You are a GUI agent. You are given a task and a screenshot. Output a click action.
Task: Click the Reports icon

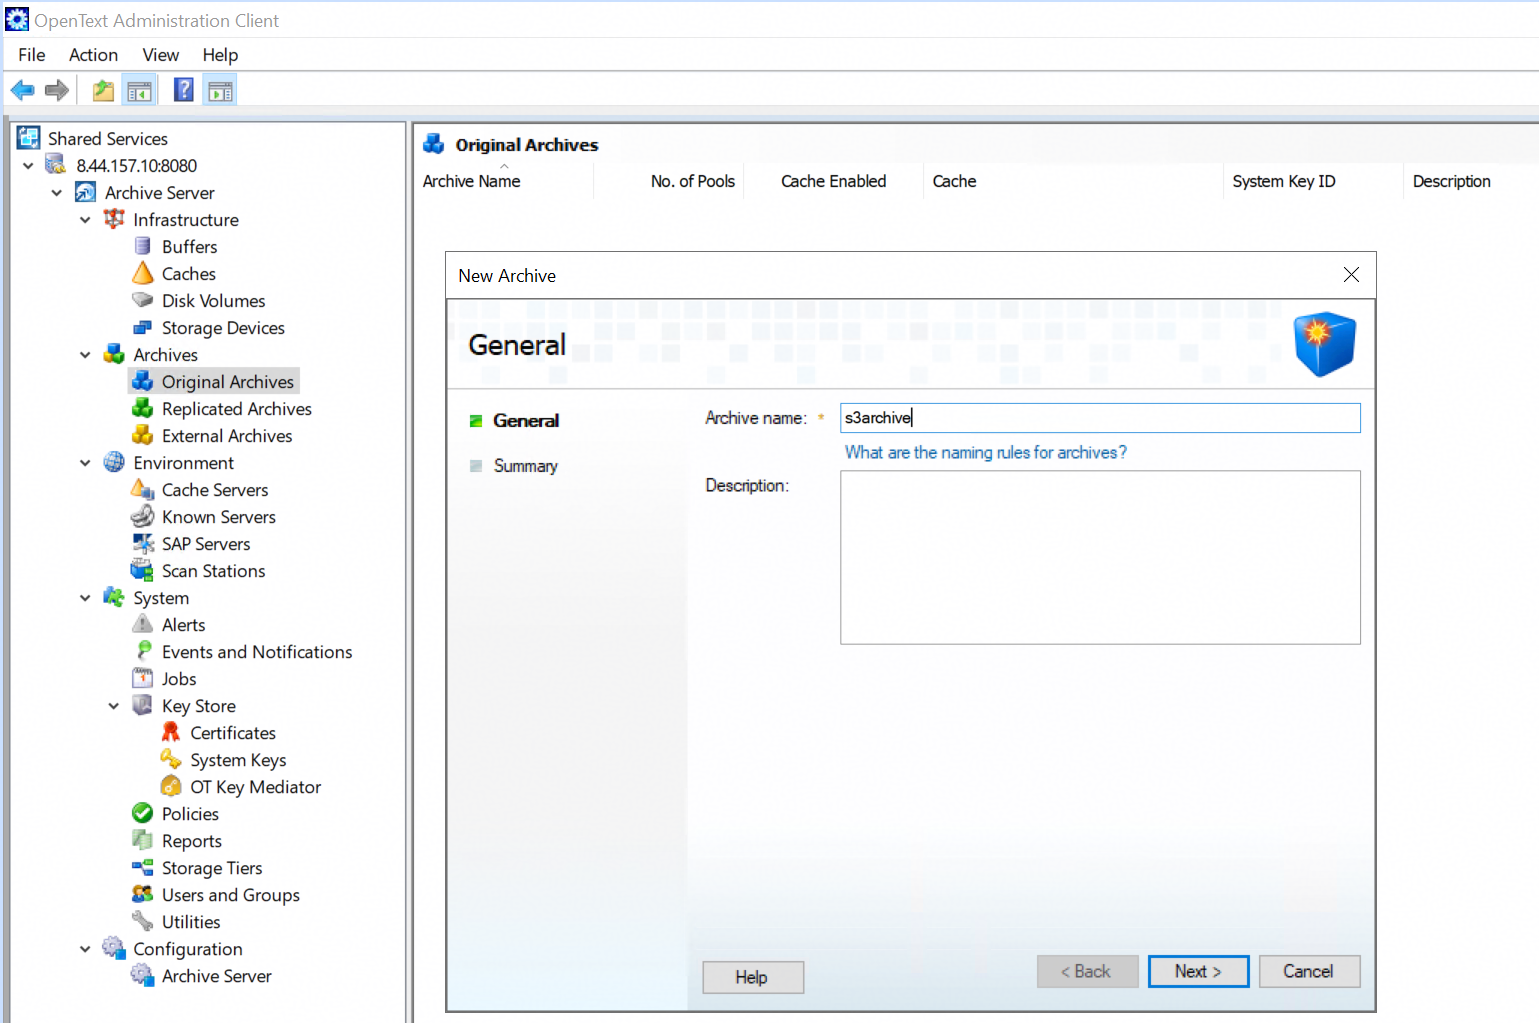point(143,840)
